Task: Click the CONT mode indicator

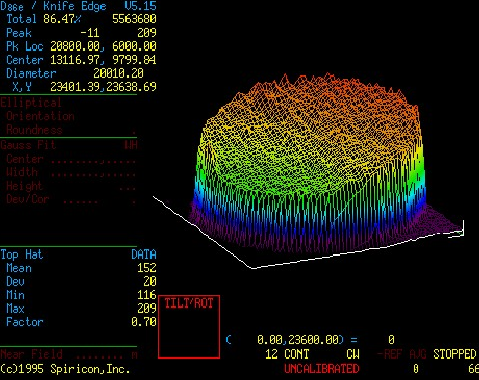Action: [297, 354]
